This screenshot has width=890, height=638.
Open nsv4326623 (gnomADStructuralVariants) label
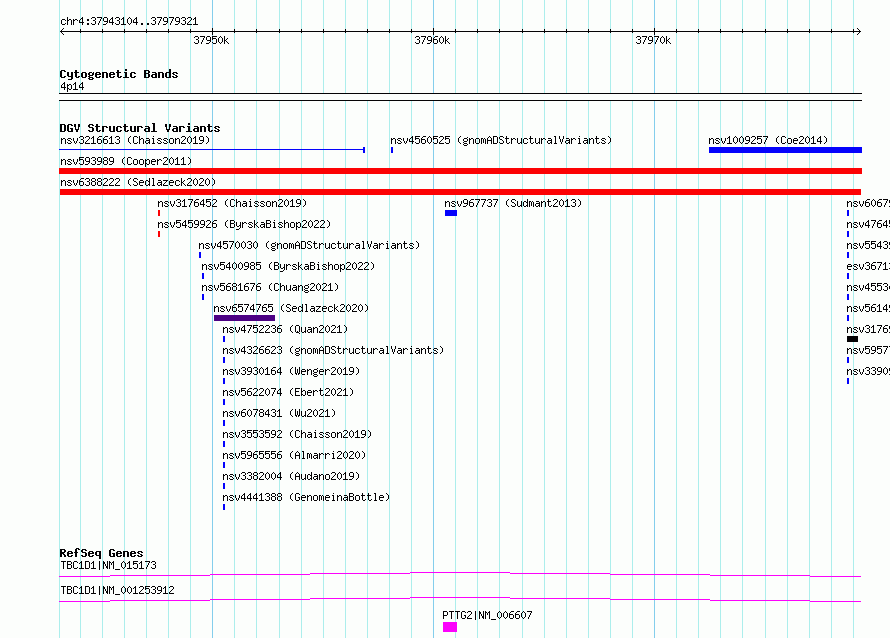[x=333, y=350]
